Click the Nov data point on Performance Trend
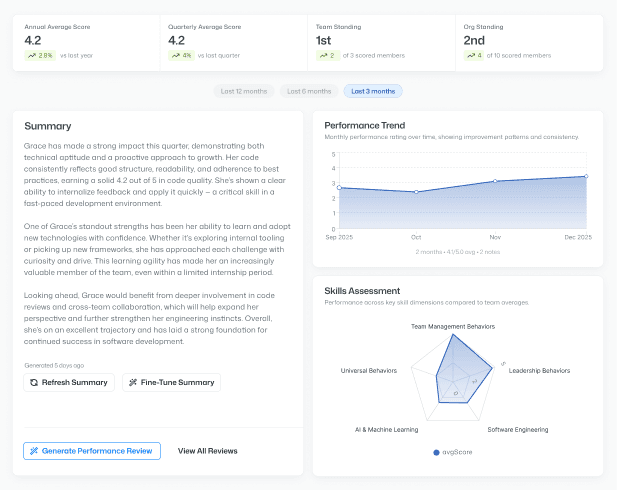617x490 pixels. pyautogui.click(x=494, y=181)
